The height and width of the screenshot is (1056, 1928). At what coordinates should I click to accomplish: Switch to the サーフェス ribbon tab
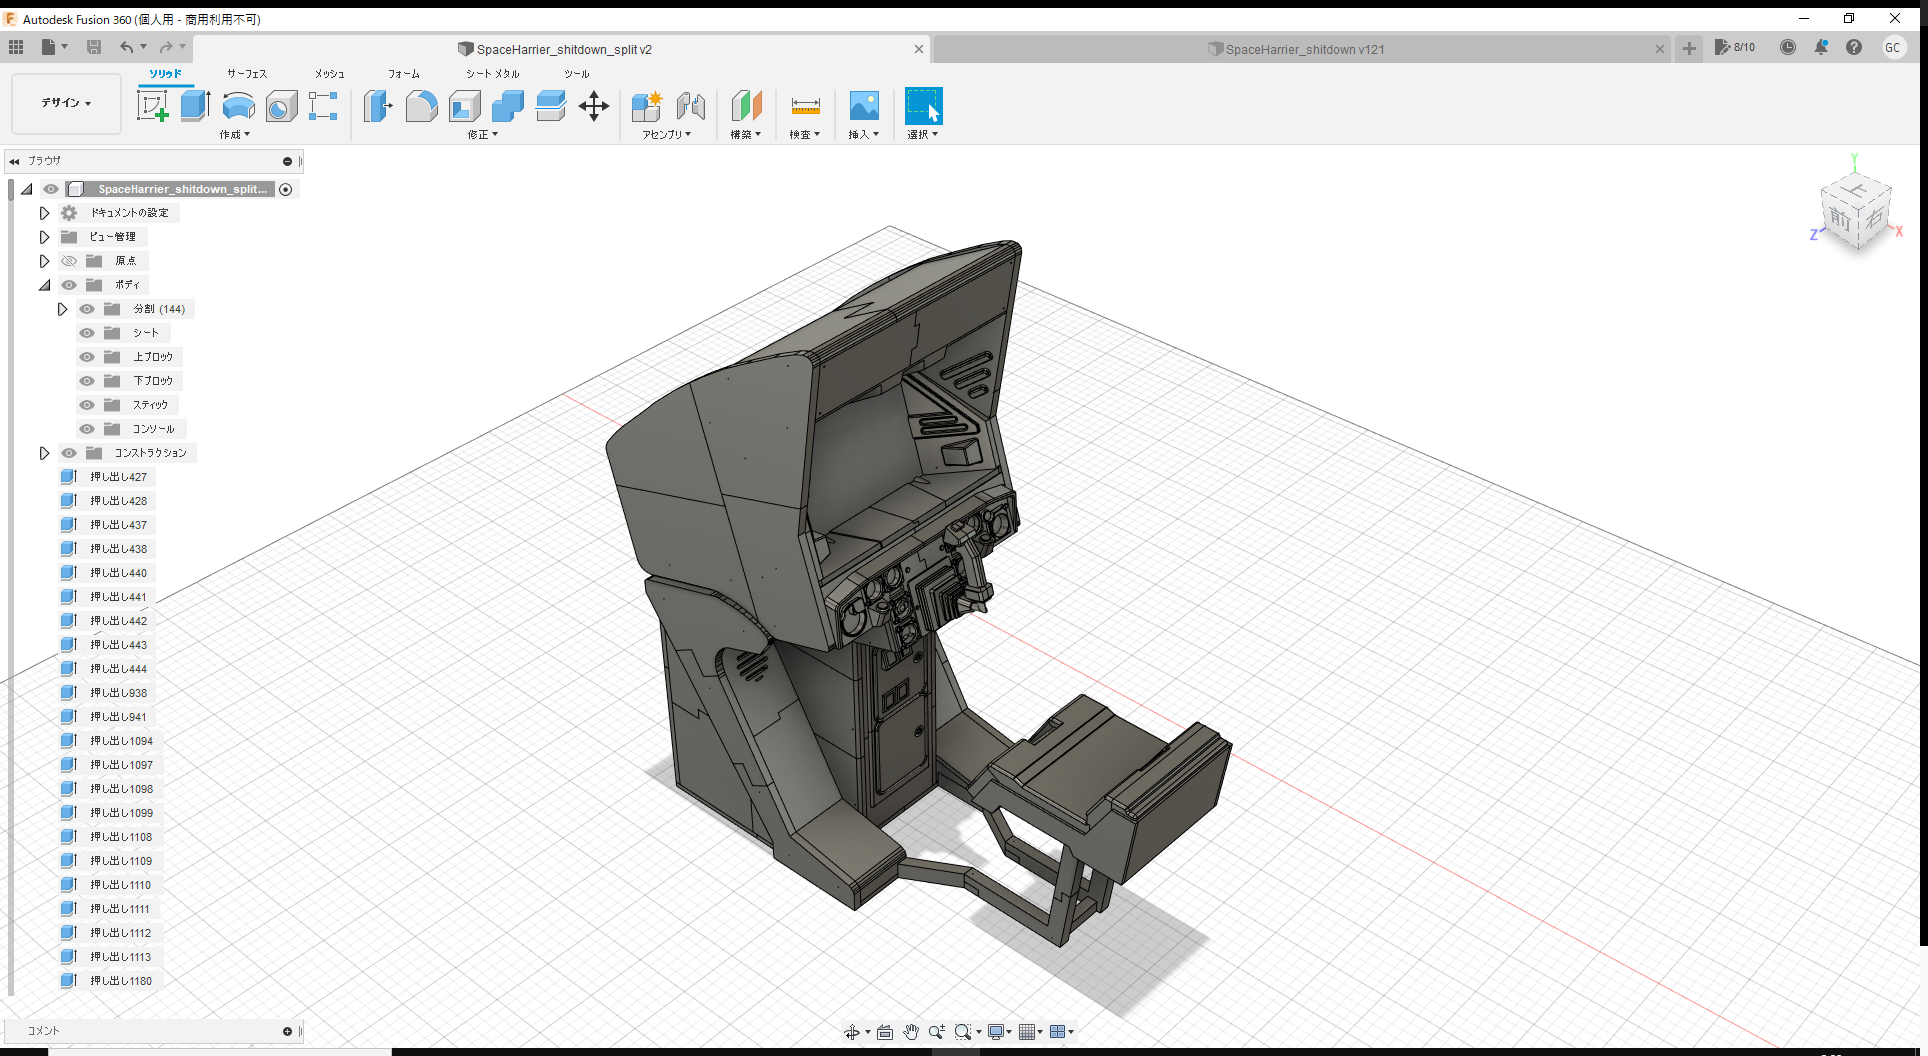[x=246, y=73]
